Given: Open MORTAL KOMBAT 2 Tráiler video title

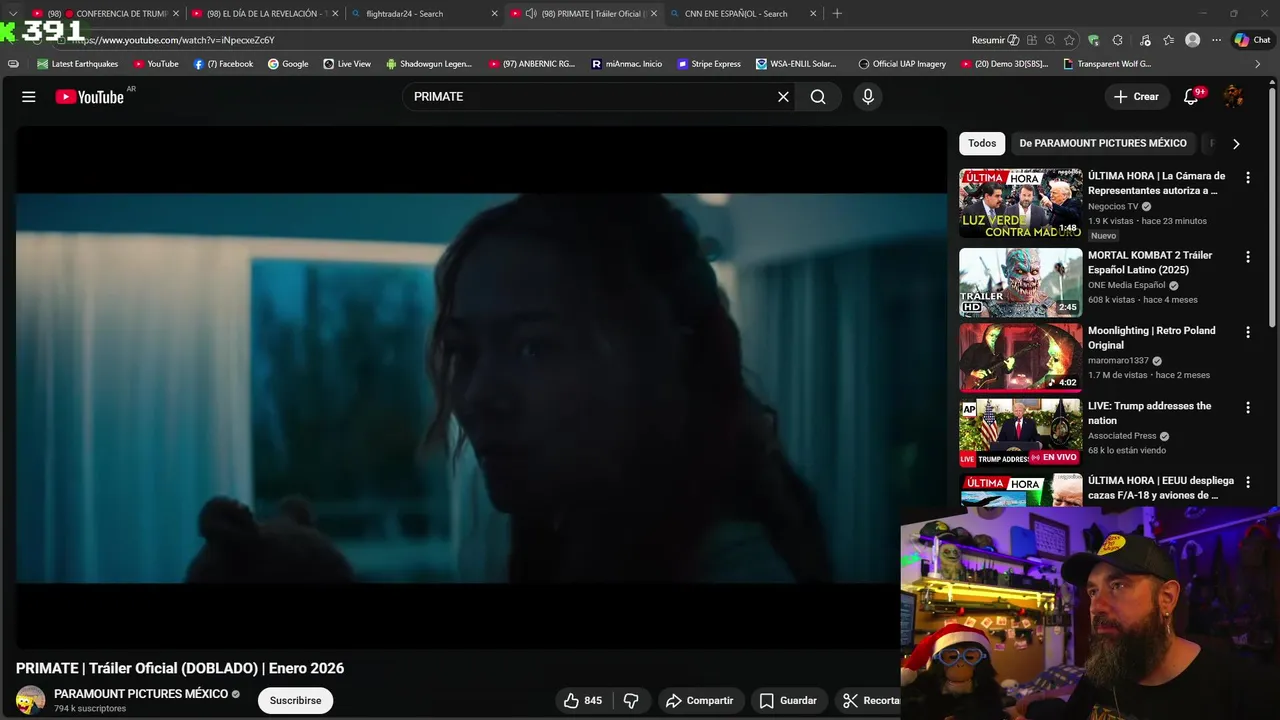Looking at the screenshot, I should click(x=1150, y=262).
